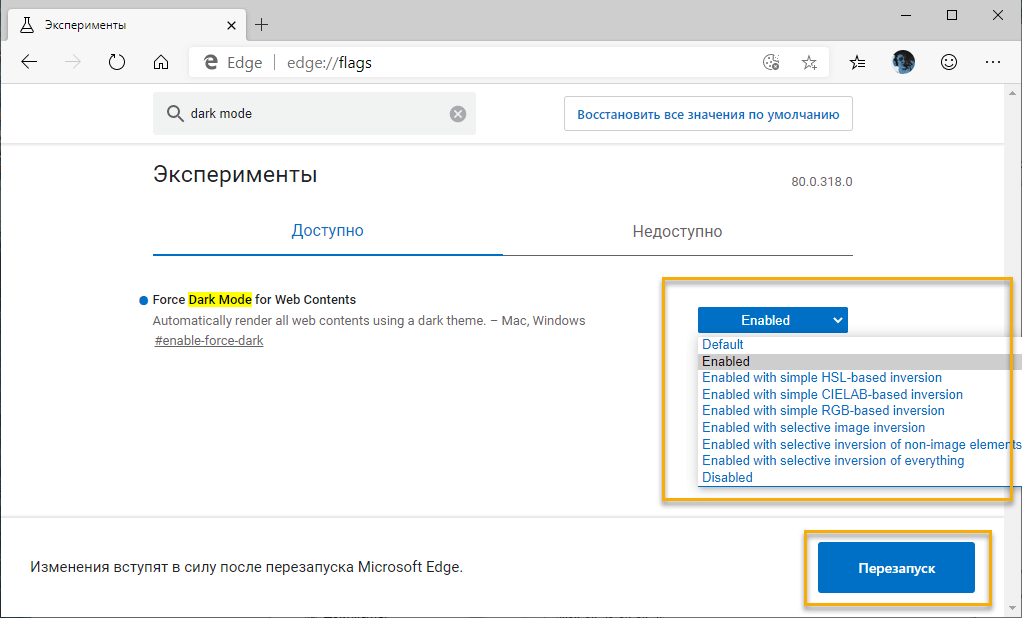The height and width of the screenshot is (618, 1022).
Task: Send feedback using the smiley icon
Action: (947, 61)
